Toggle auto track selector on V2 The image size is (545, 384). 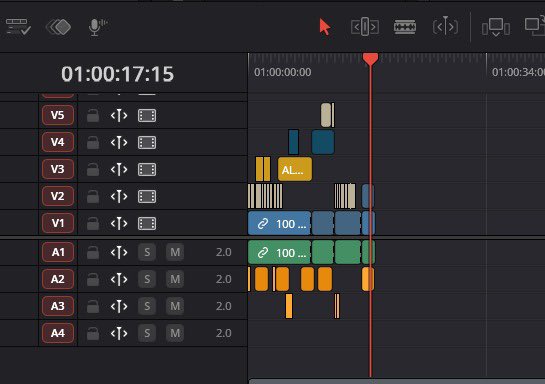tap(119, 196)
